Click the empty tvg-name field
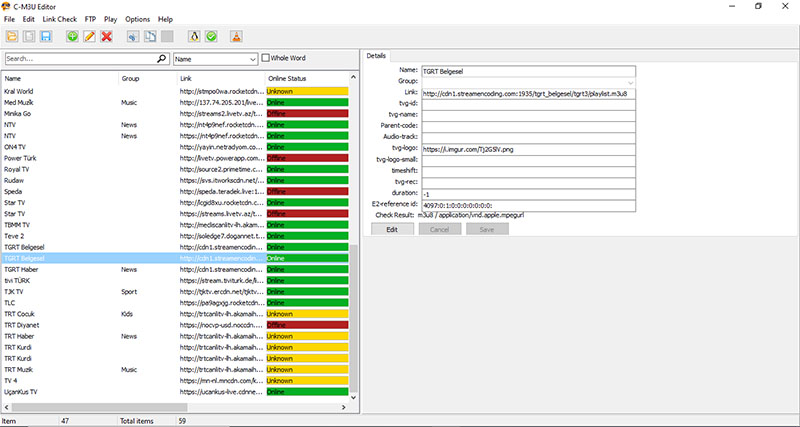This screenshot has width=800, height=427. point(529,116)
